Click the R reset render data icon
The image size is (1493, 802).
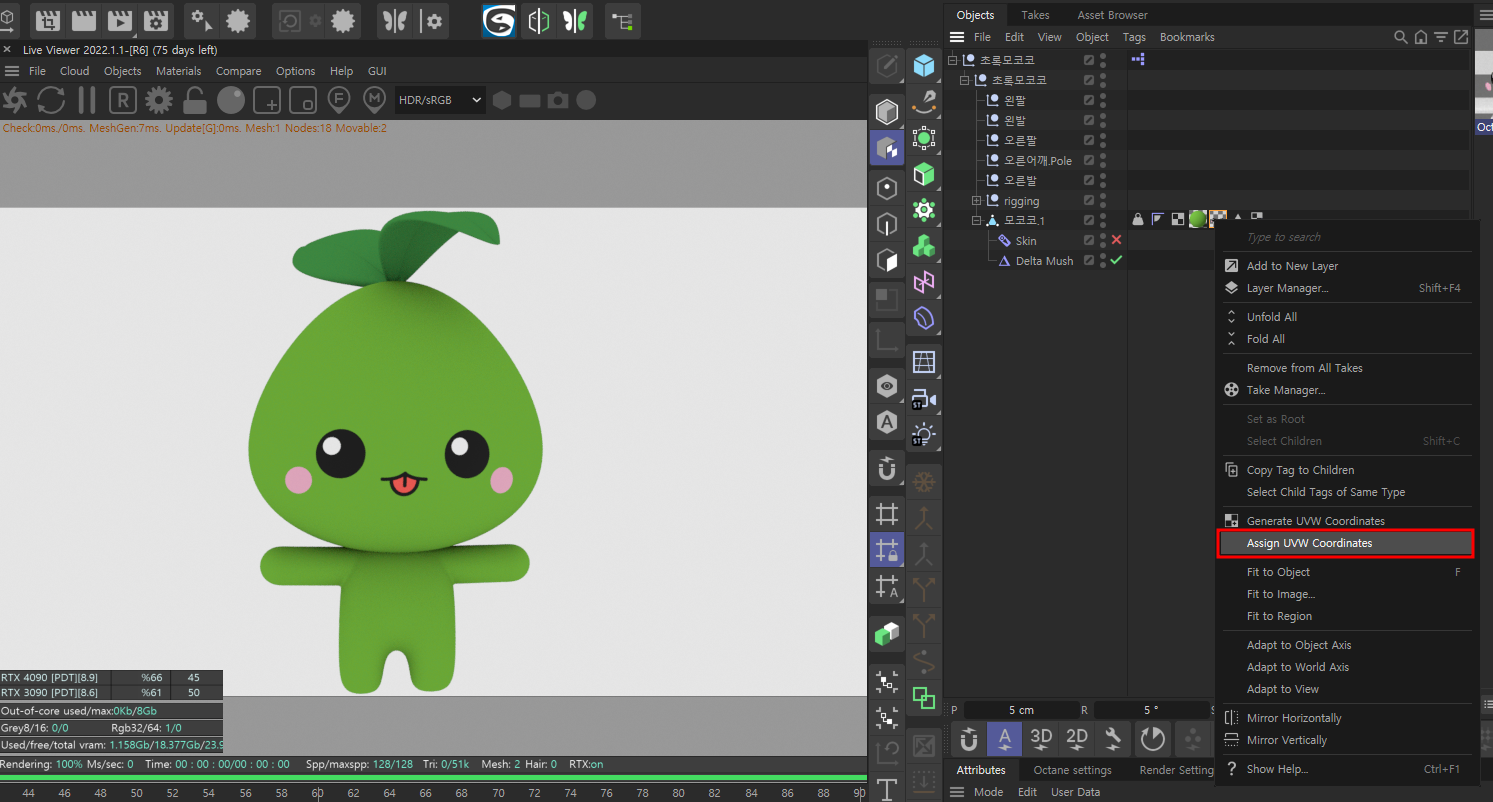[x=122, y=100]
